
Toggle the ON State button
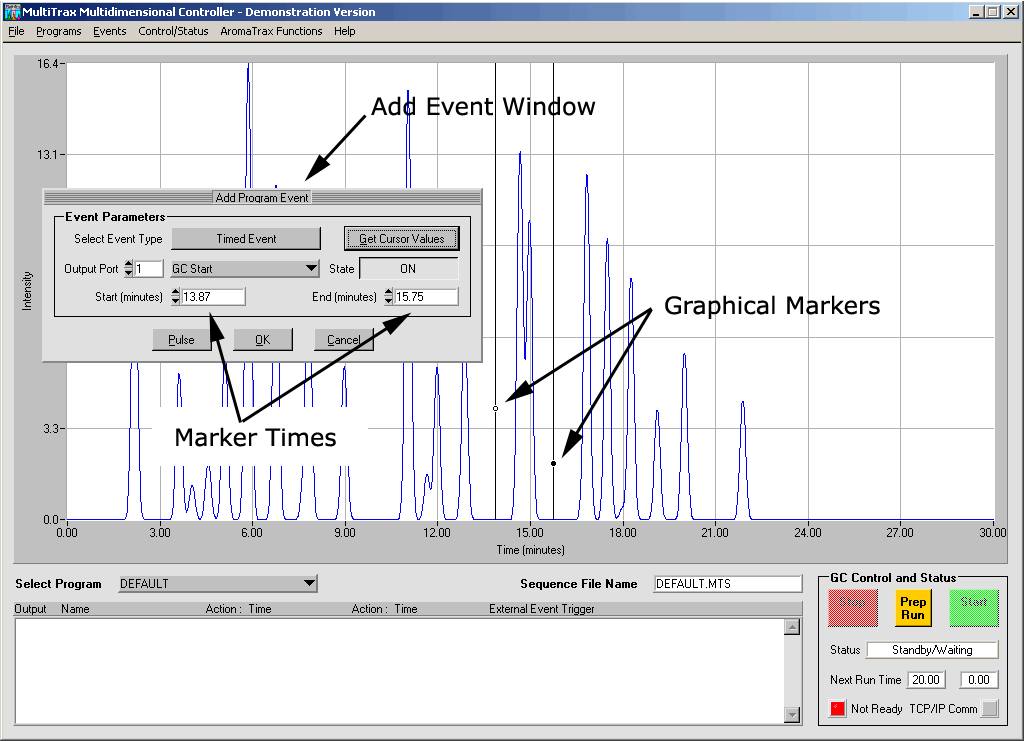[408, 269]
